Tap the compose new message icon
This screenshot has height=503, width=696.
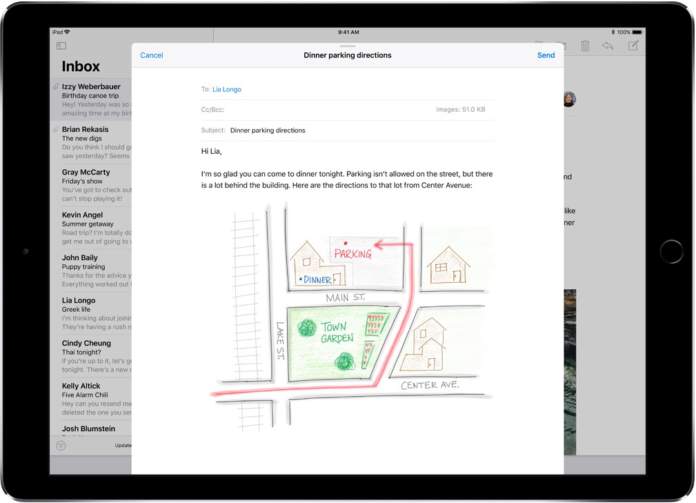(633, 46)
